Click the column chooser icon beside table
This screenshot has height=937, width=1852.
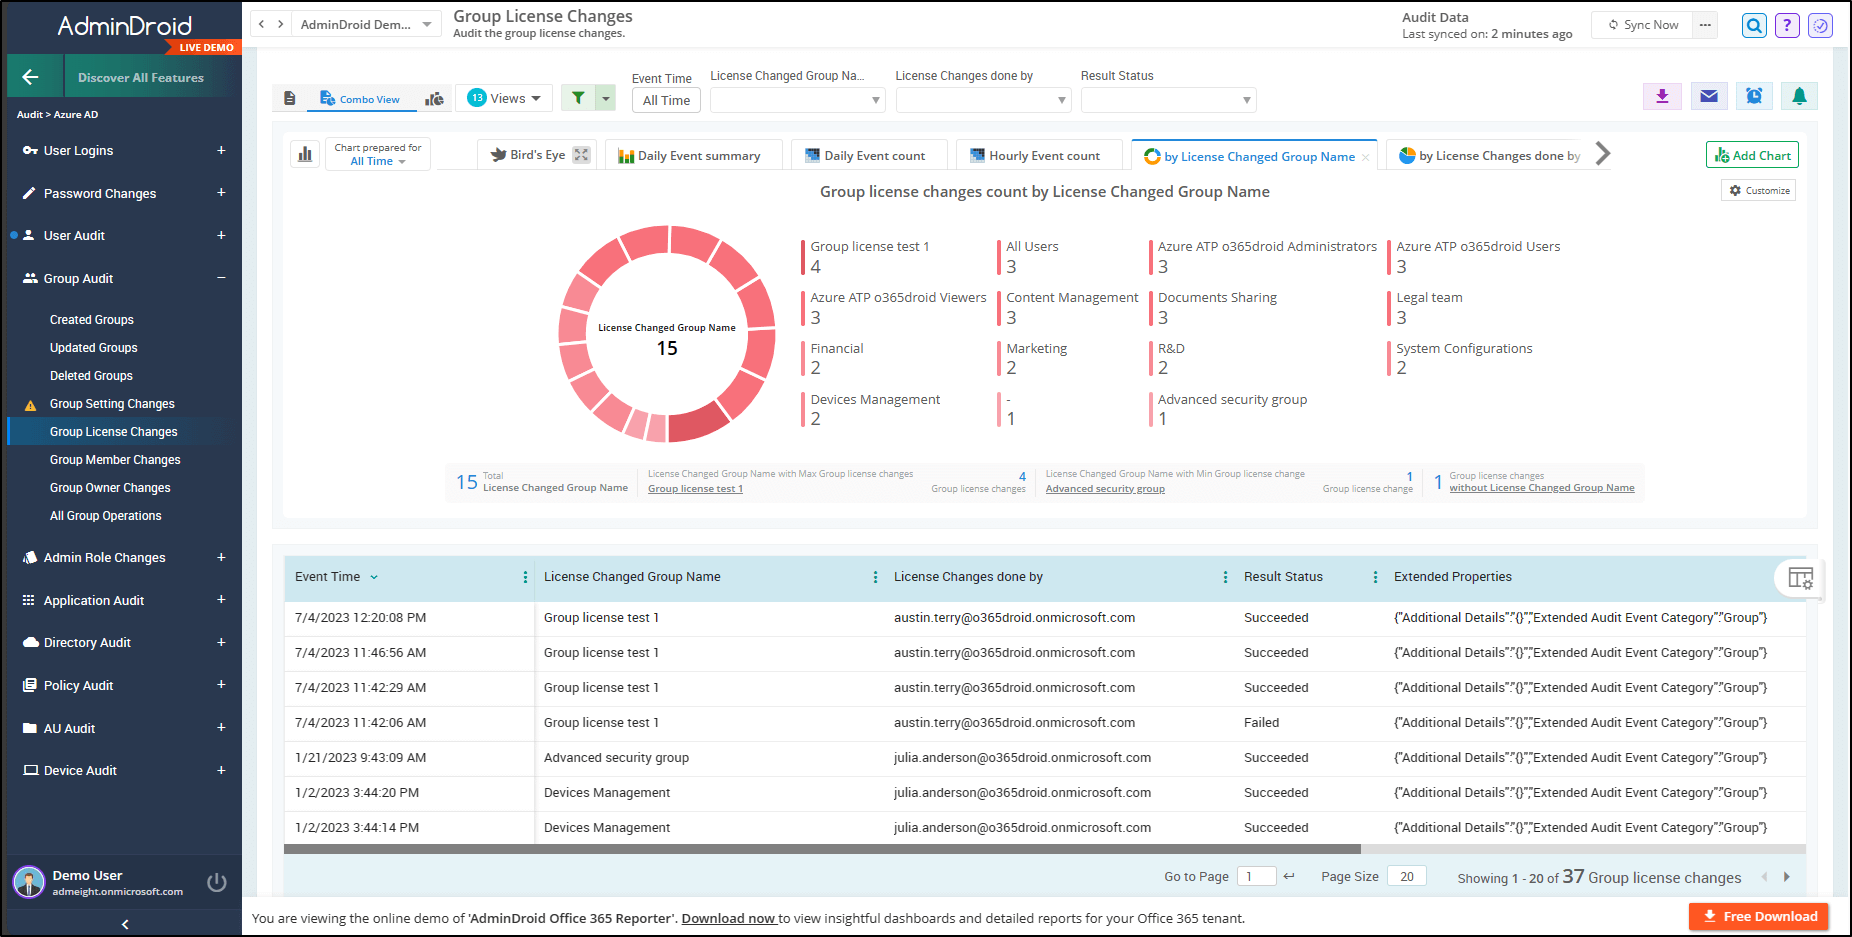point(1800,578)
